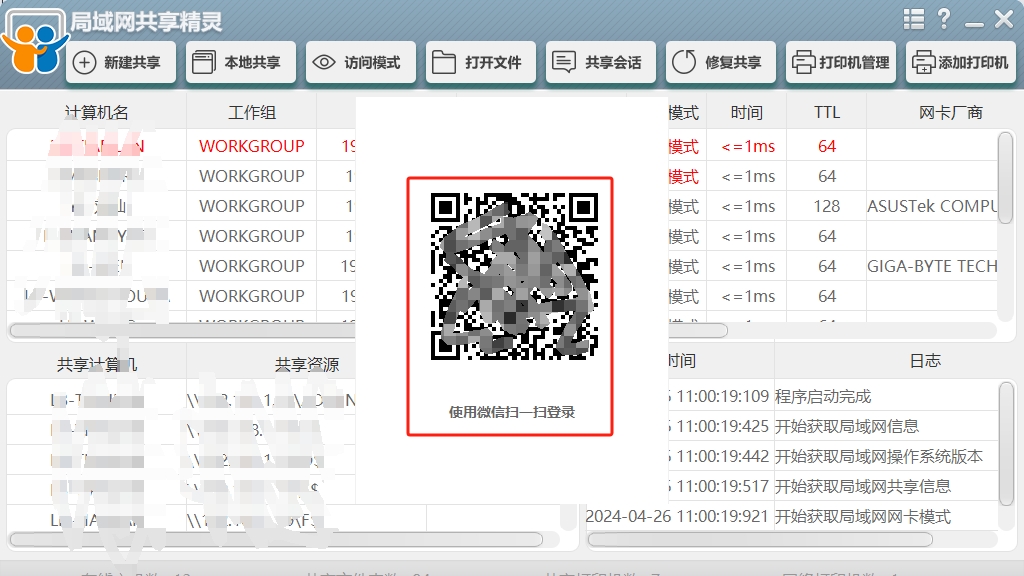The width and height of the screenshot is (1024, 576).
Task: Open 打印机管理 (printer management)
Action: [x=841, y=63]
